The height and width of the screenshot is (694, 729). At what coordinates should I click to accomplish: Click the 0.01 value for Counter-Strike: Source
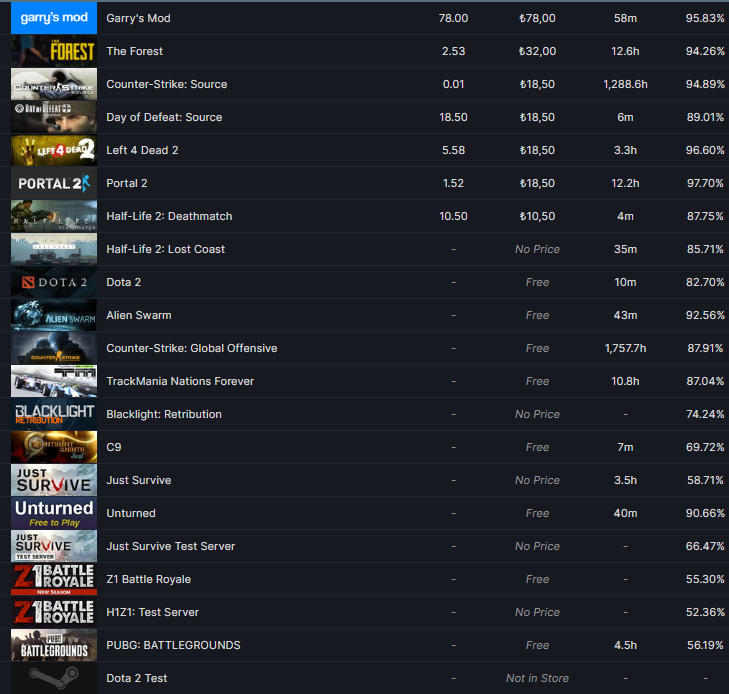[x=453, y=84]
